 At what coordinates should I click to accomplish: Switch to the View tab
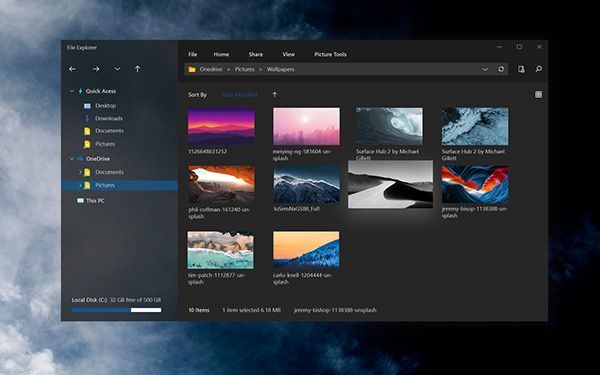[289, 54]
